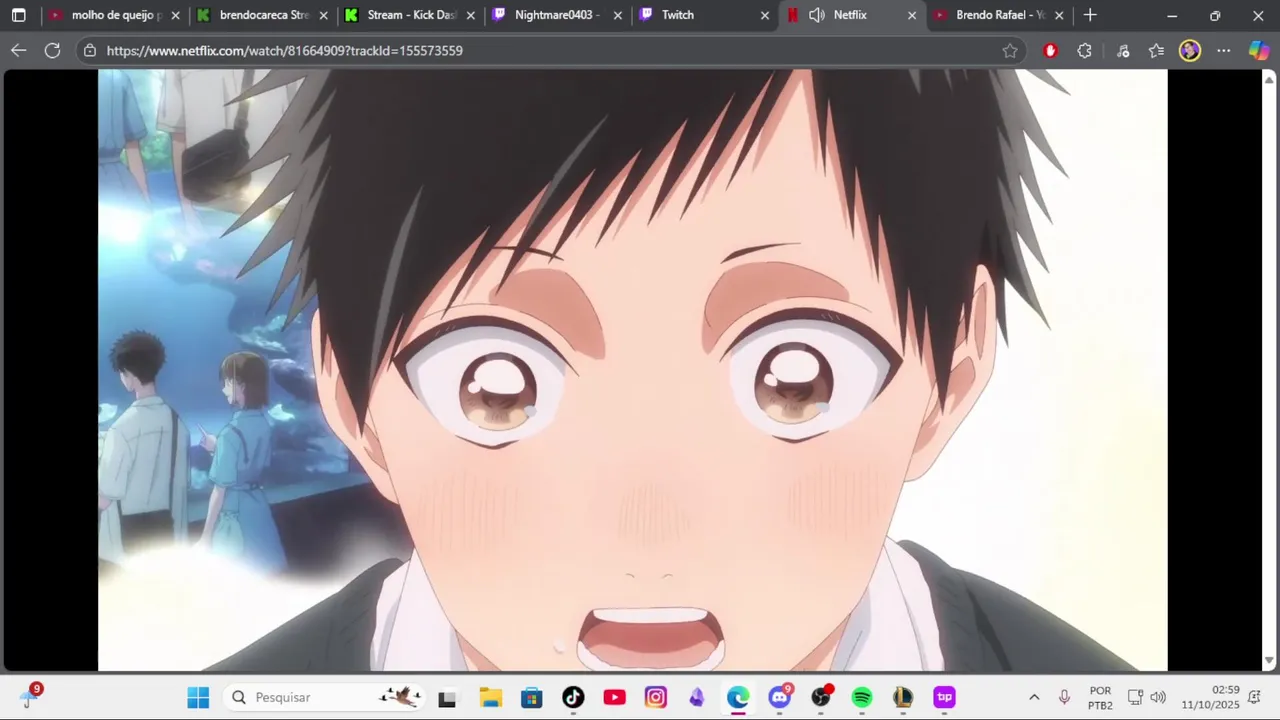
Task: Restore down the Edge window
Action: pos(1215,15)
